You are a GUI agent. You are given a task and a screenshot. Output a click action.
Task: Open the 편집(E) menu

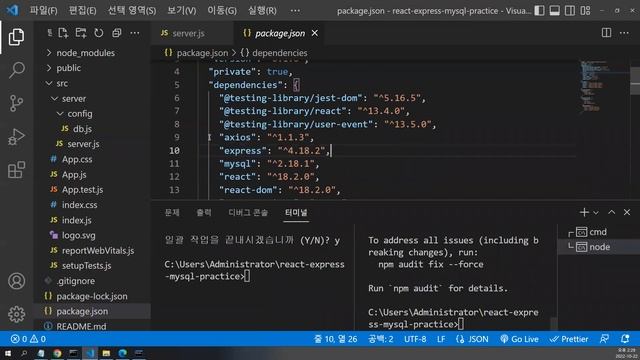pyautogui.click(x=82, y=11)
